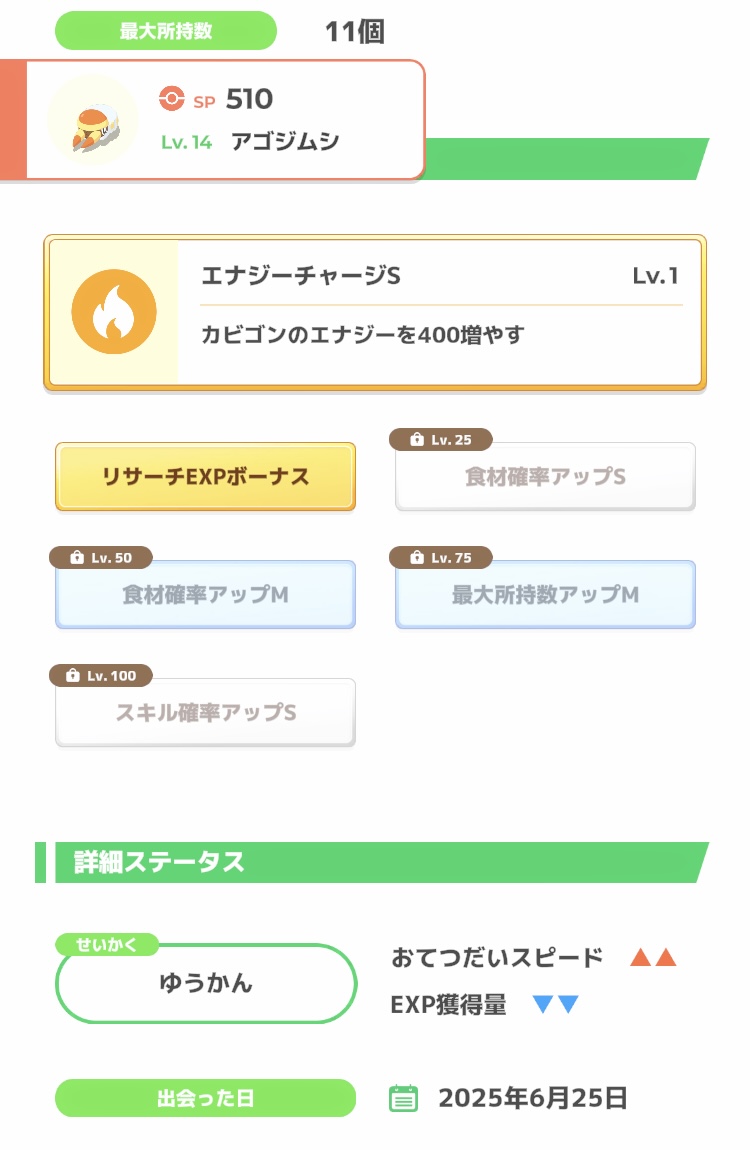750x1150 pixels.
Task: Open the エナジーチャージS main skill card
Action: [375, 313]
